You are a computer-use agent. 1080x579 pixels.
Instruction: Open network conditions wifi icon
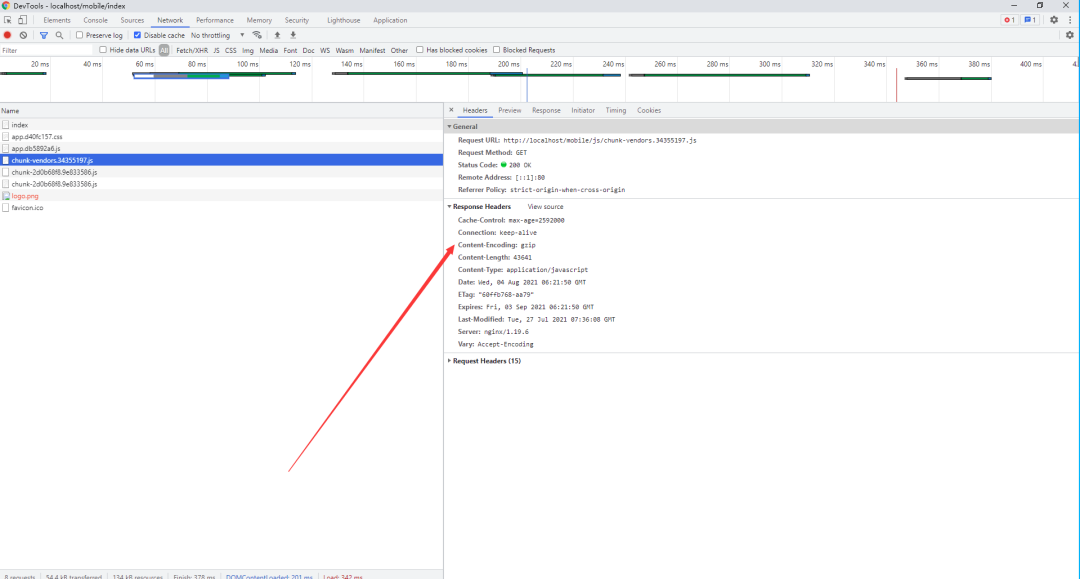click(x=257, y=35)
